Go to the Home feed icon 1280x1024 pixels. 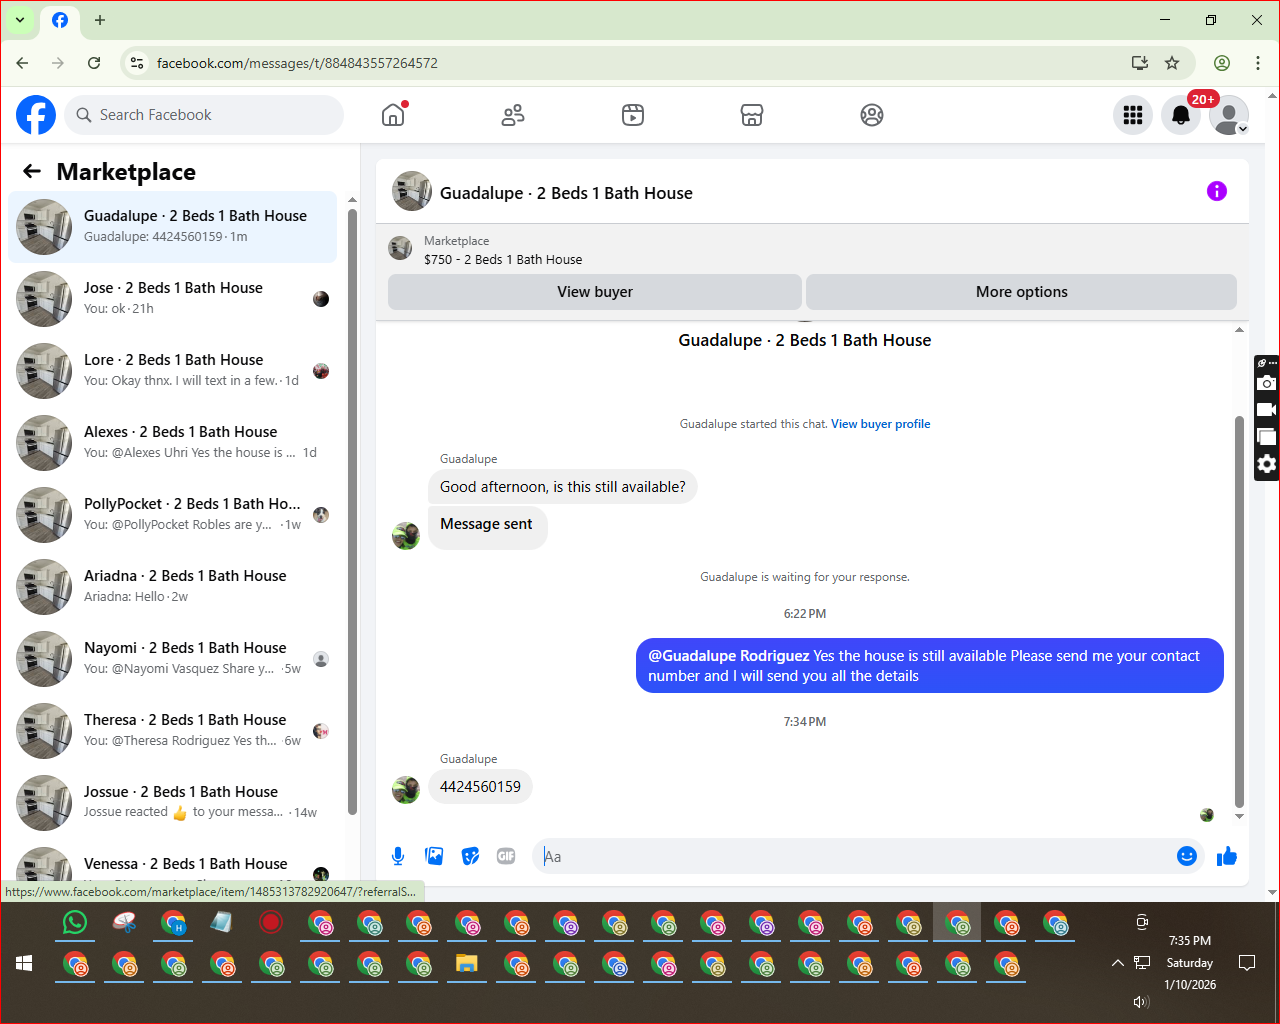pyautogui.click(x=393, y=115)
